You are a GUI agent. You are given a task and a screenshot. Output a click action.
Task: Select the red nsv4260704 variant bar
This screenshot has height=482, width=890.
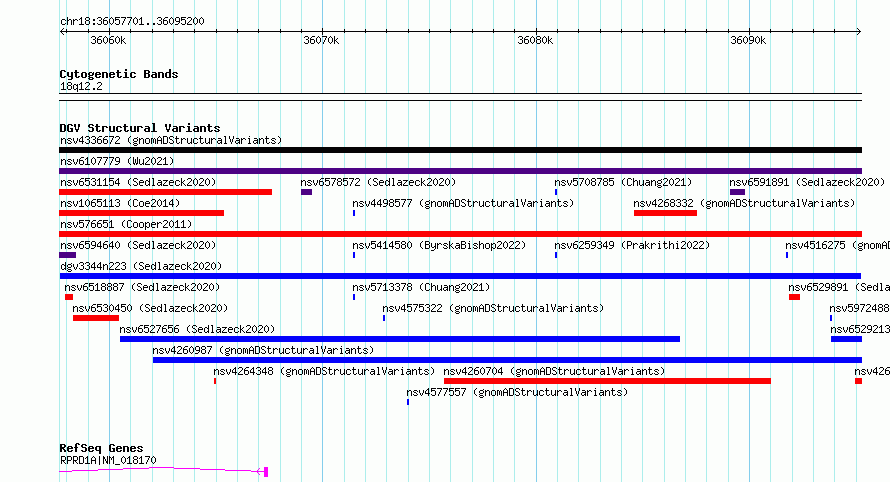607,381
